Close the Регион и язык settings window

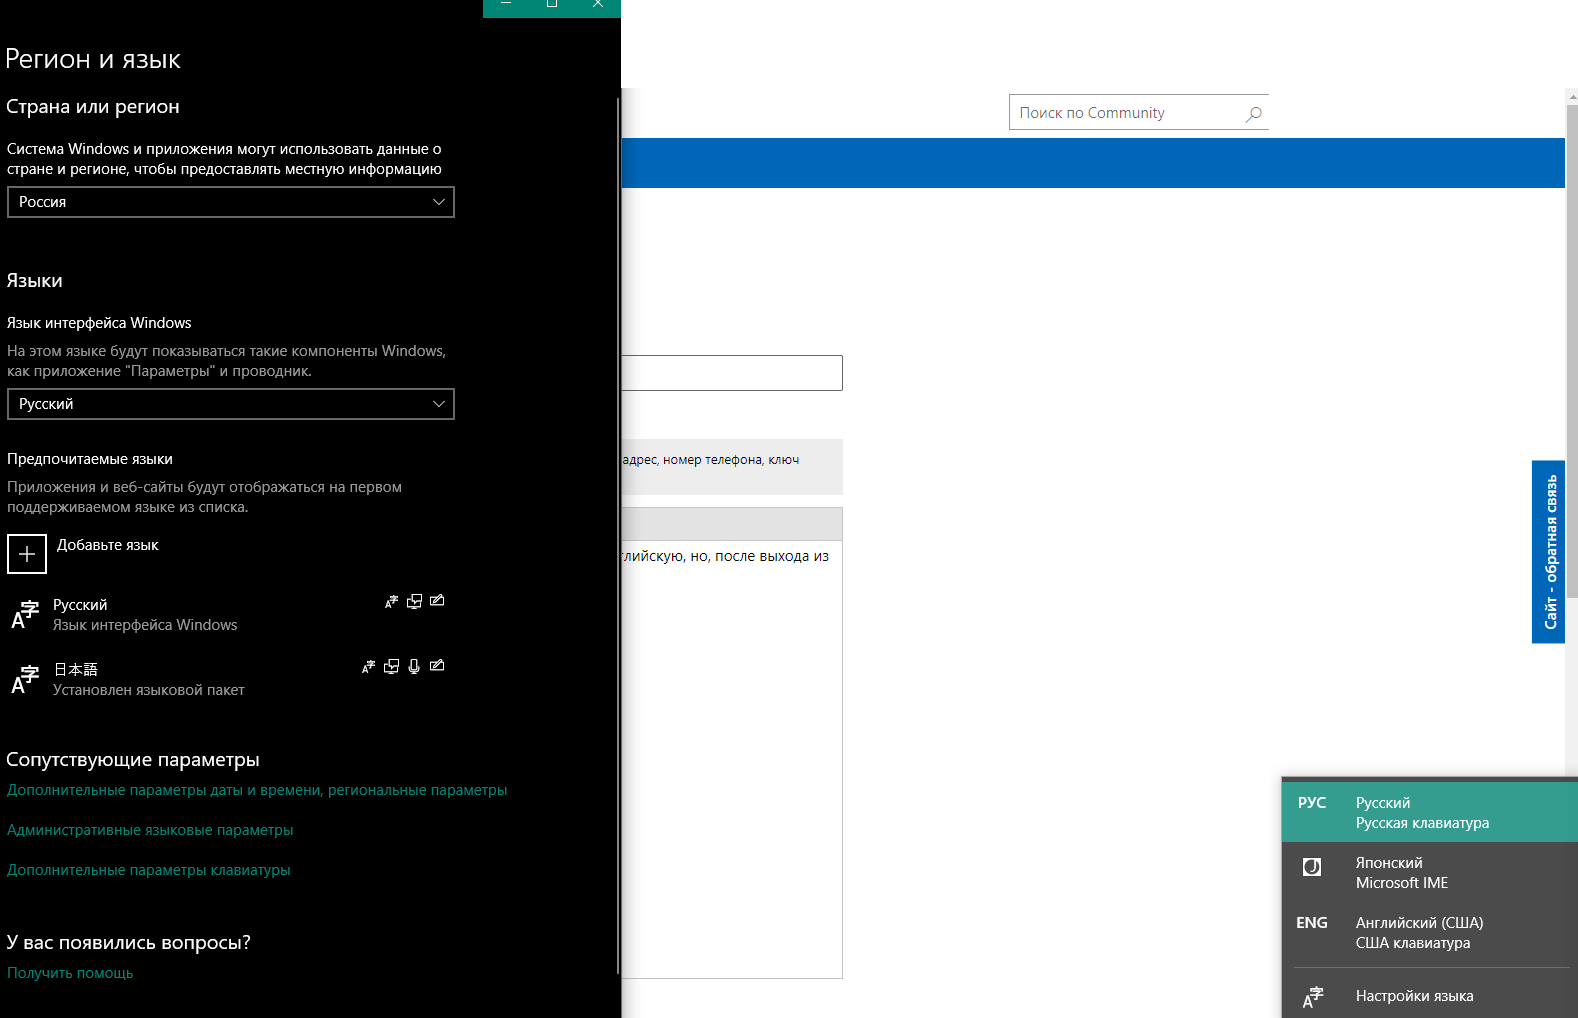pos(598,5)
